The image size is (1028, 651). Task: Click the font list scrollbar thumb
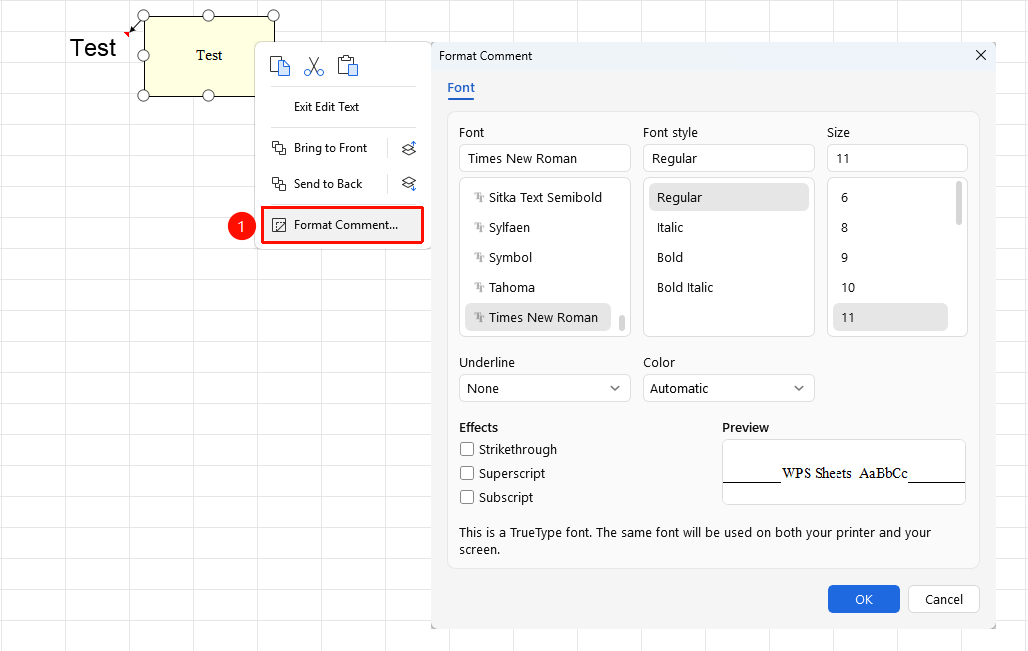622,323
